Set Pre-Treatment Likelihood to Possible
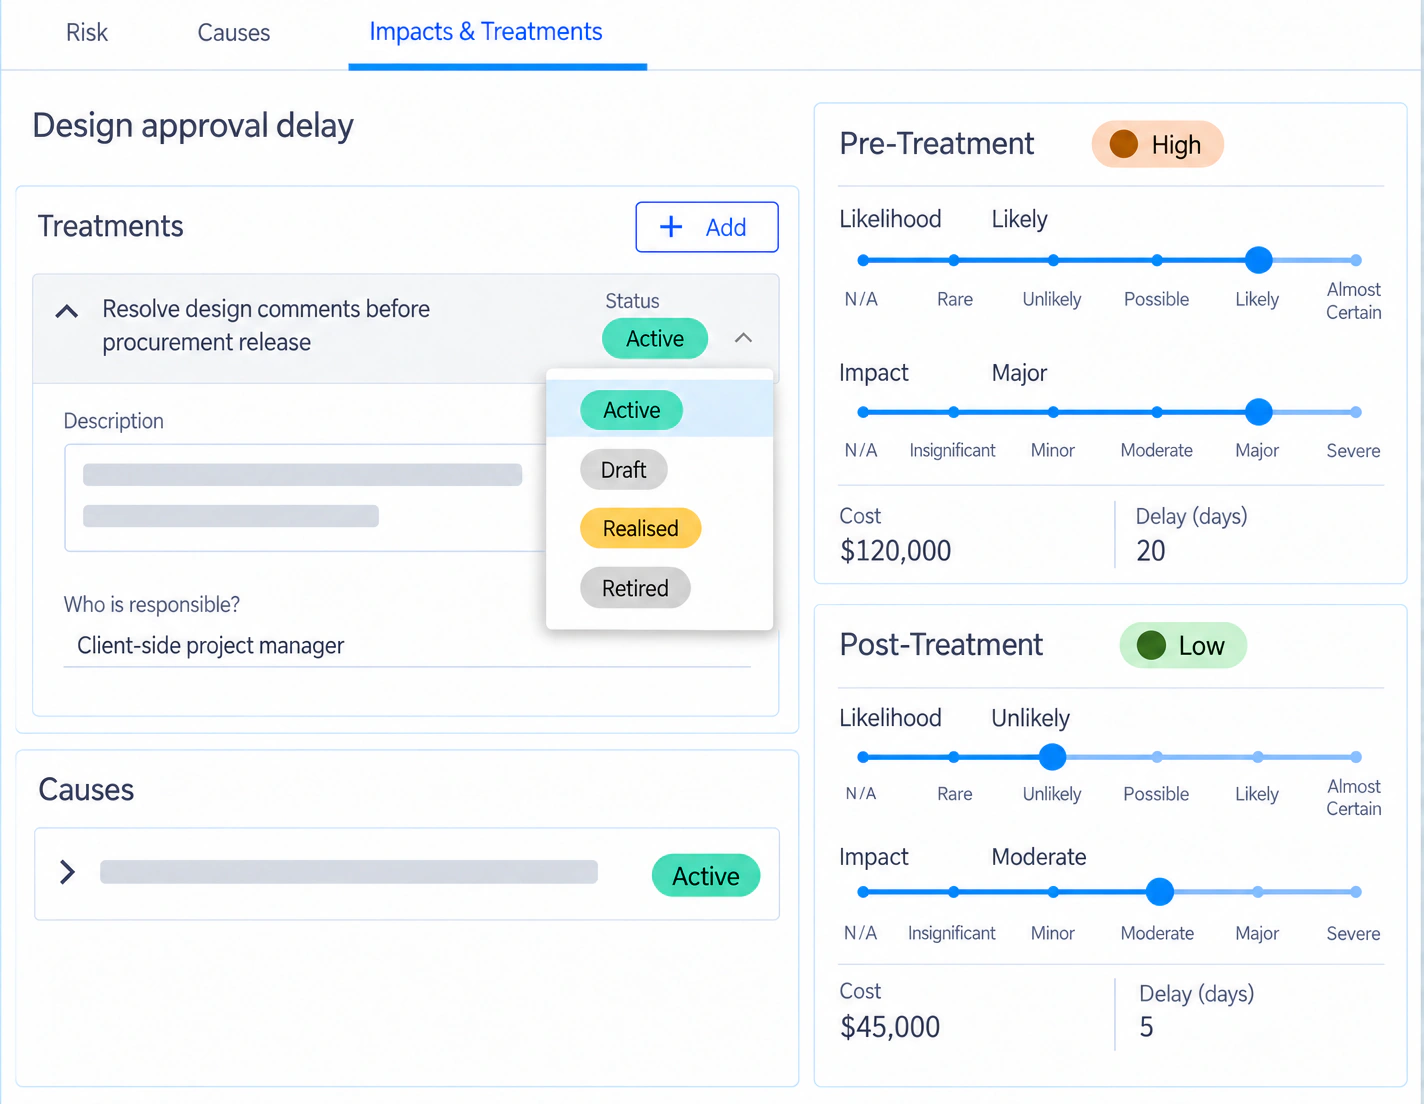 click(1157, 260)
